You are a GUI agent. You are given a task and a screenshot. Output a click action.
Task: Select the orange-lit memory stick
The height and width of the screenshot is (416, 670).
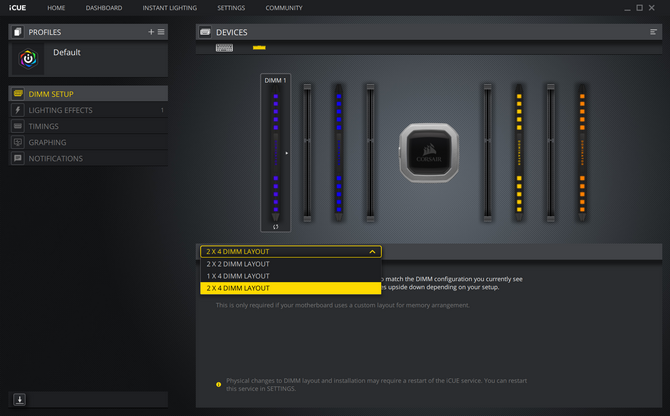(582, 152)
